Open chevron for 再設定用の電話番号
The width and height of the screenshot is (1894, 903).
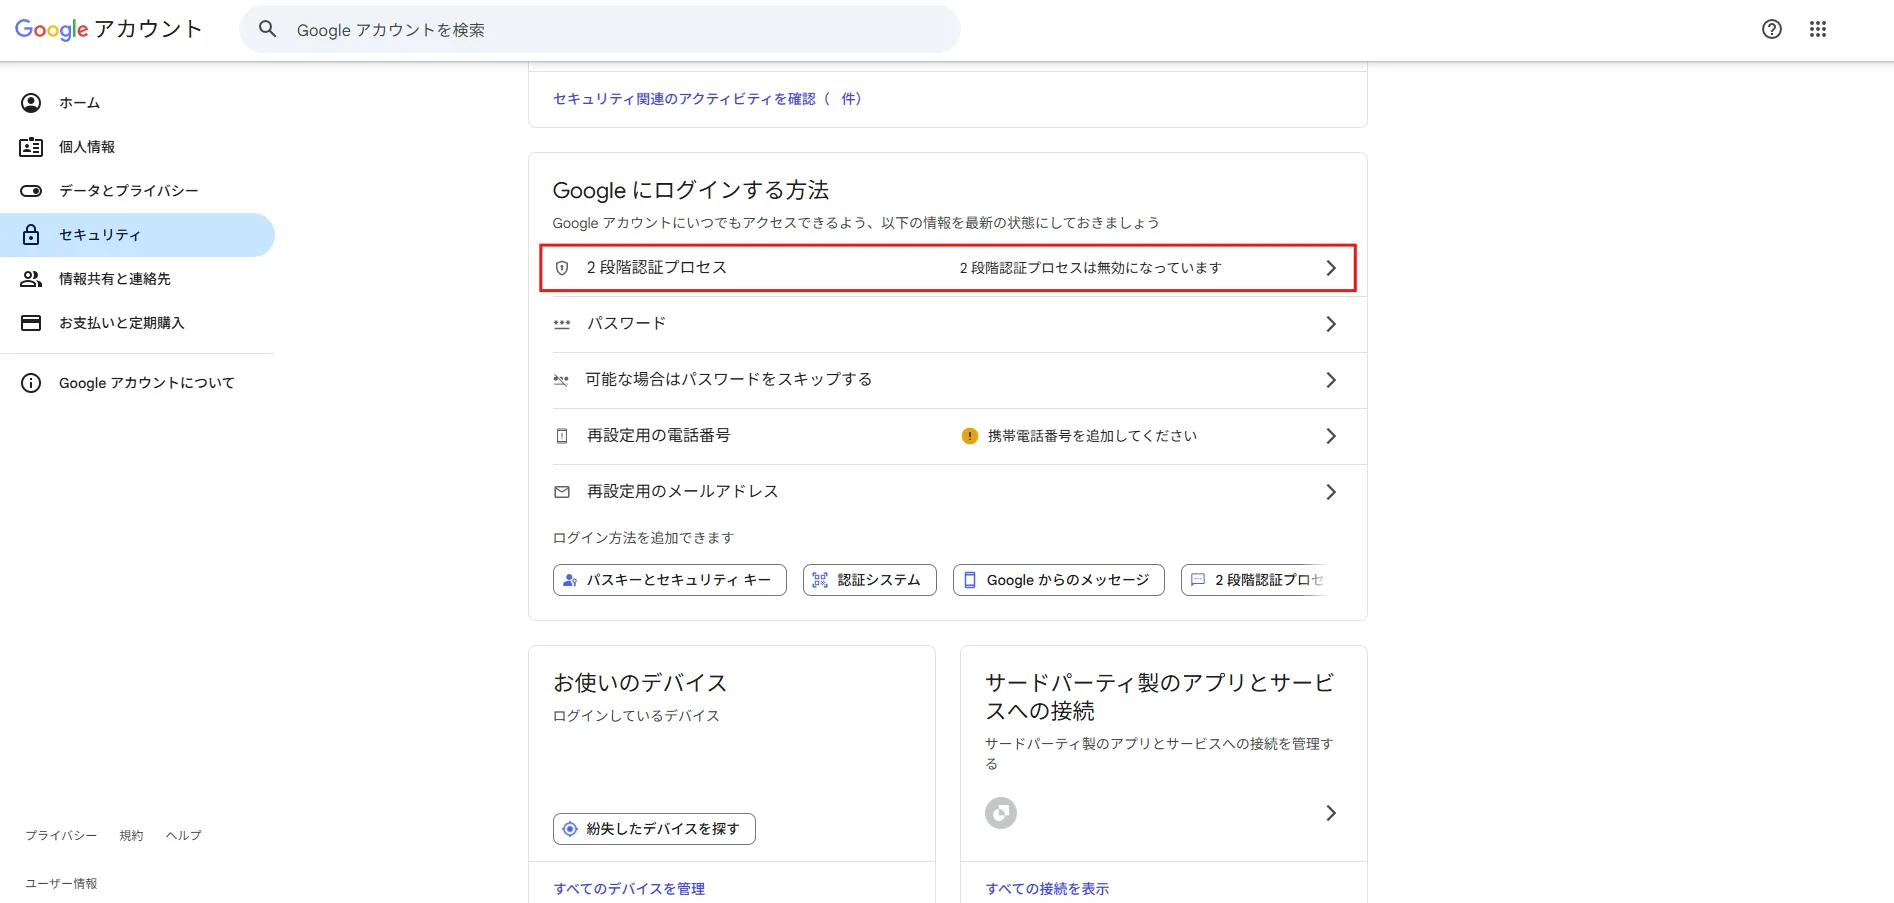(x=1331, y=436)
